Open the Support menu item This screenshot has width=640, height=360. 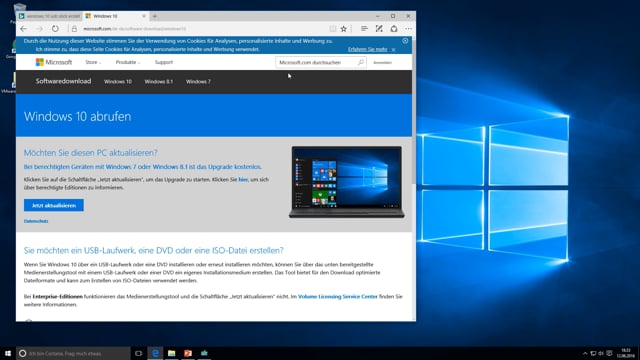164,62
